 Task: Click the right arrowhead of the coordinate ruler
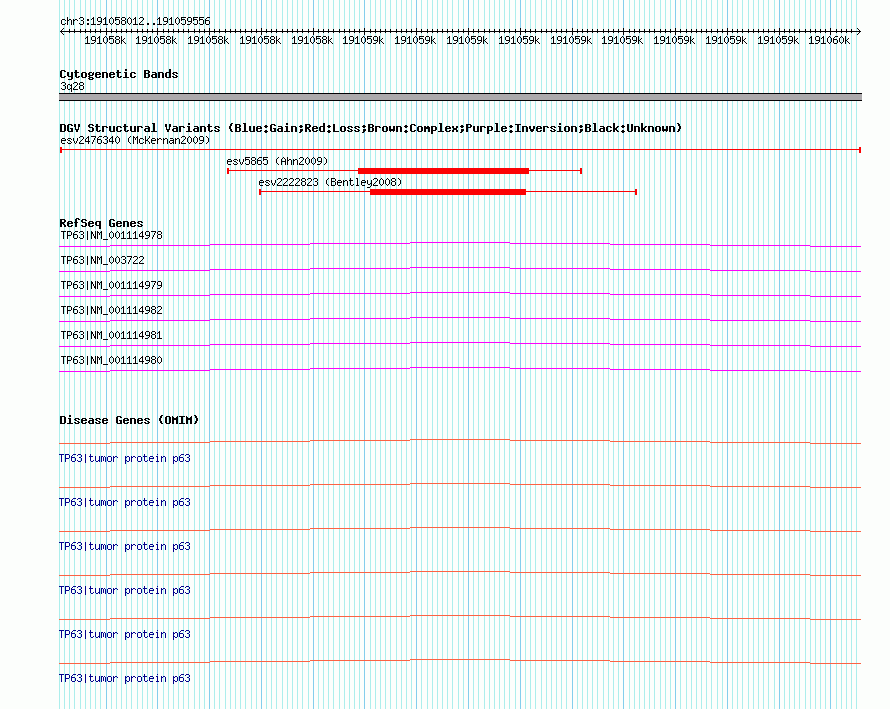pos(858,32)
